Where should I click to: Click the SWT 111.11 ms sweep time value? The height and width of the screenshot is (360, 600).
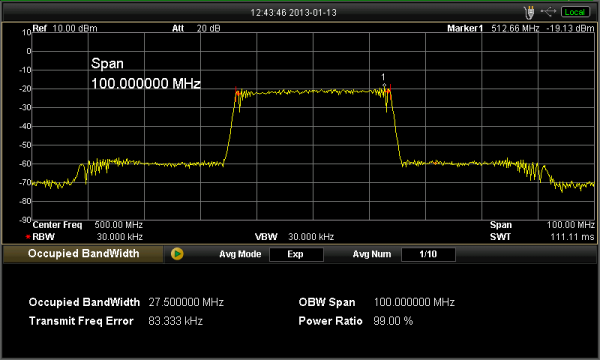[572, 237]
